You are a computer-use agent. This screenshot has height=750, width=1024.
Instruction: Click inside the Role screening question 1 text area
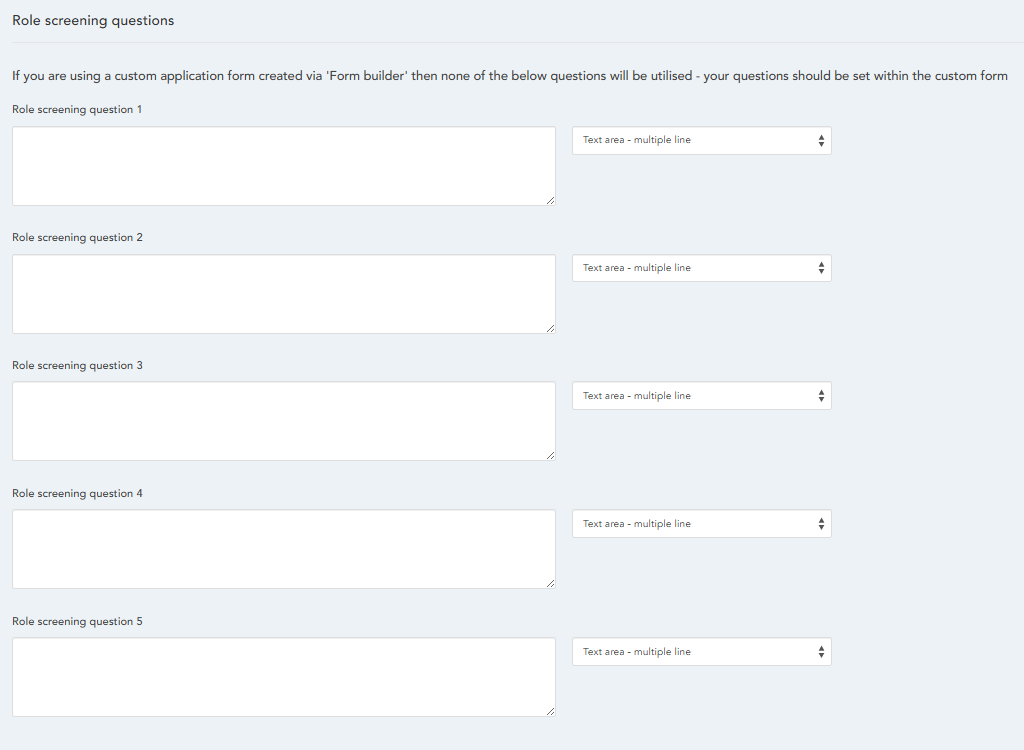(x=283, y=166)
